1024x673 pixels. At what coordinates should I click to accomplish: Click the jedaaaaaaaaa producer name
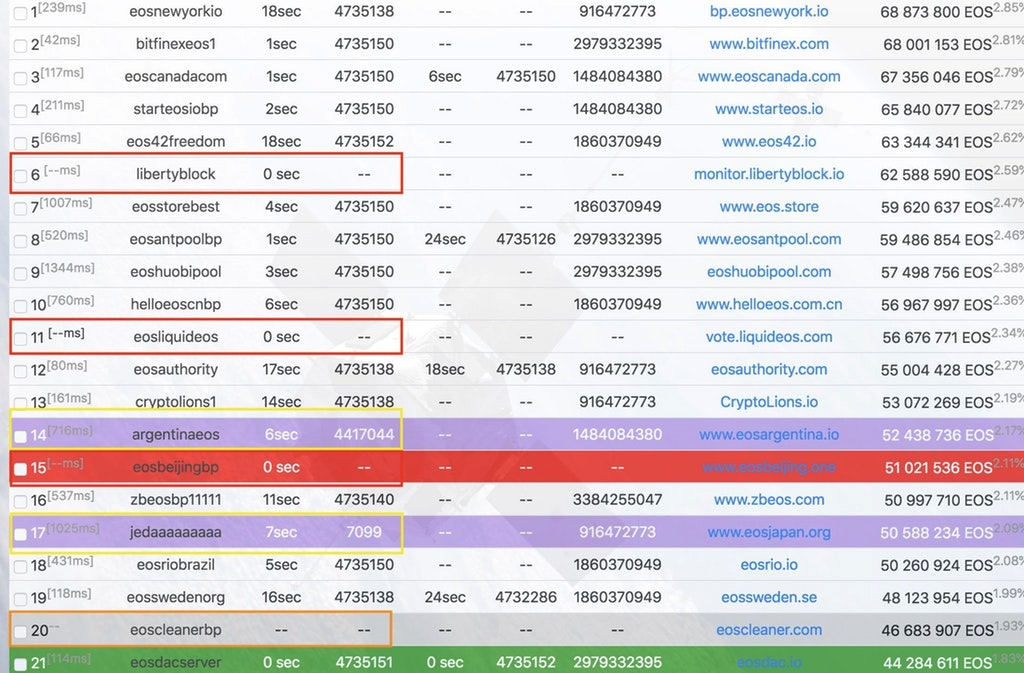(x=176, y=533)
